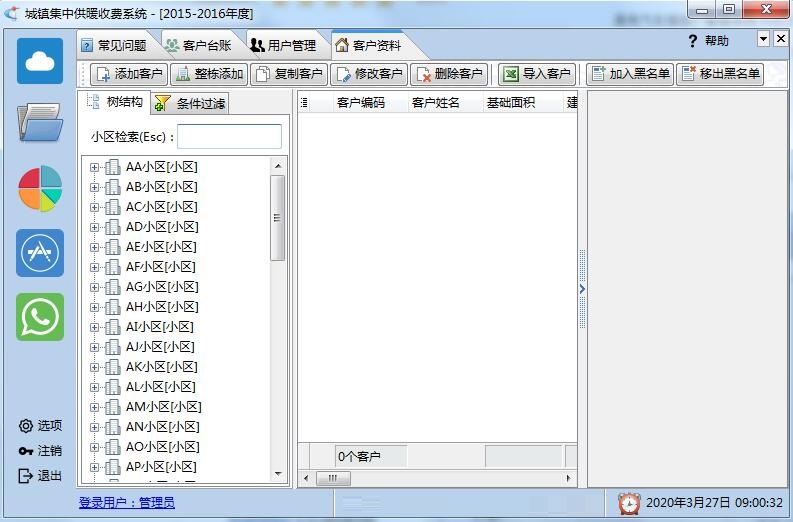Click the tree scroll up arrow
This screenshot has width=793, height=522.
click(x=277, y=166)
